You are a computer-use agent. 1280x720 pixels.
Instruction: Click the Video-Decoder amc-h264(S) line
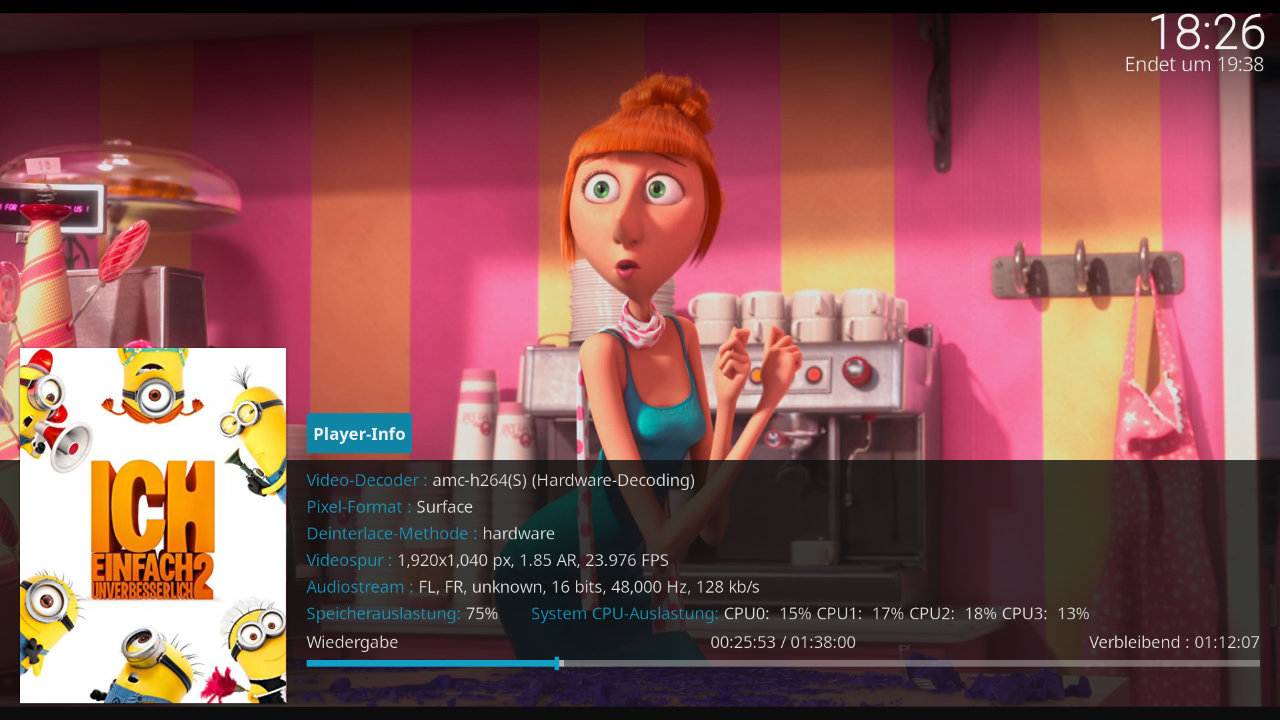point(500,480)
